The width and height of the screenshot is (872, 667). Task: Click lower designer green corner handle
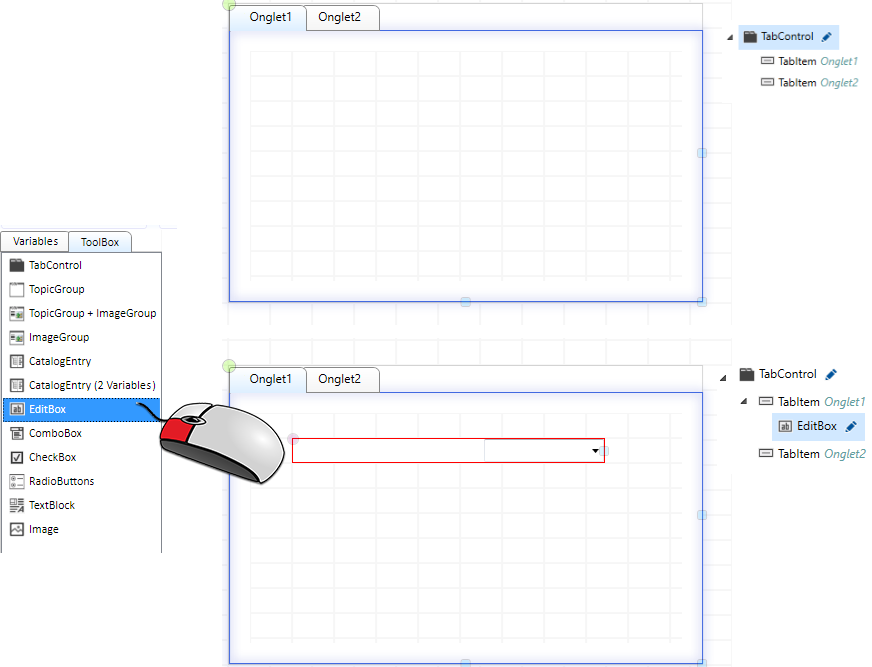[x=229, y=366]
